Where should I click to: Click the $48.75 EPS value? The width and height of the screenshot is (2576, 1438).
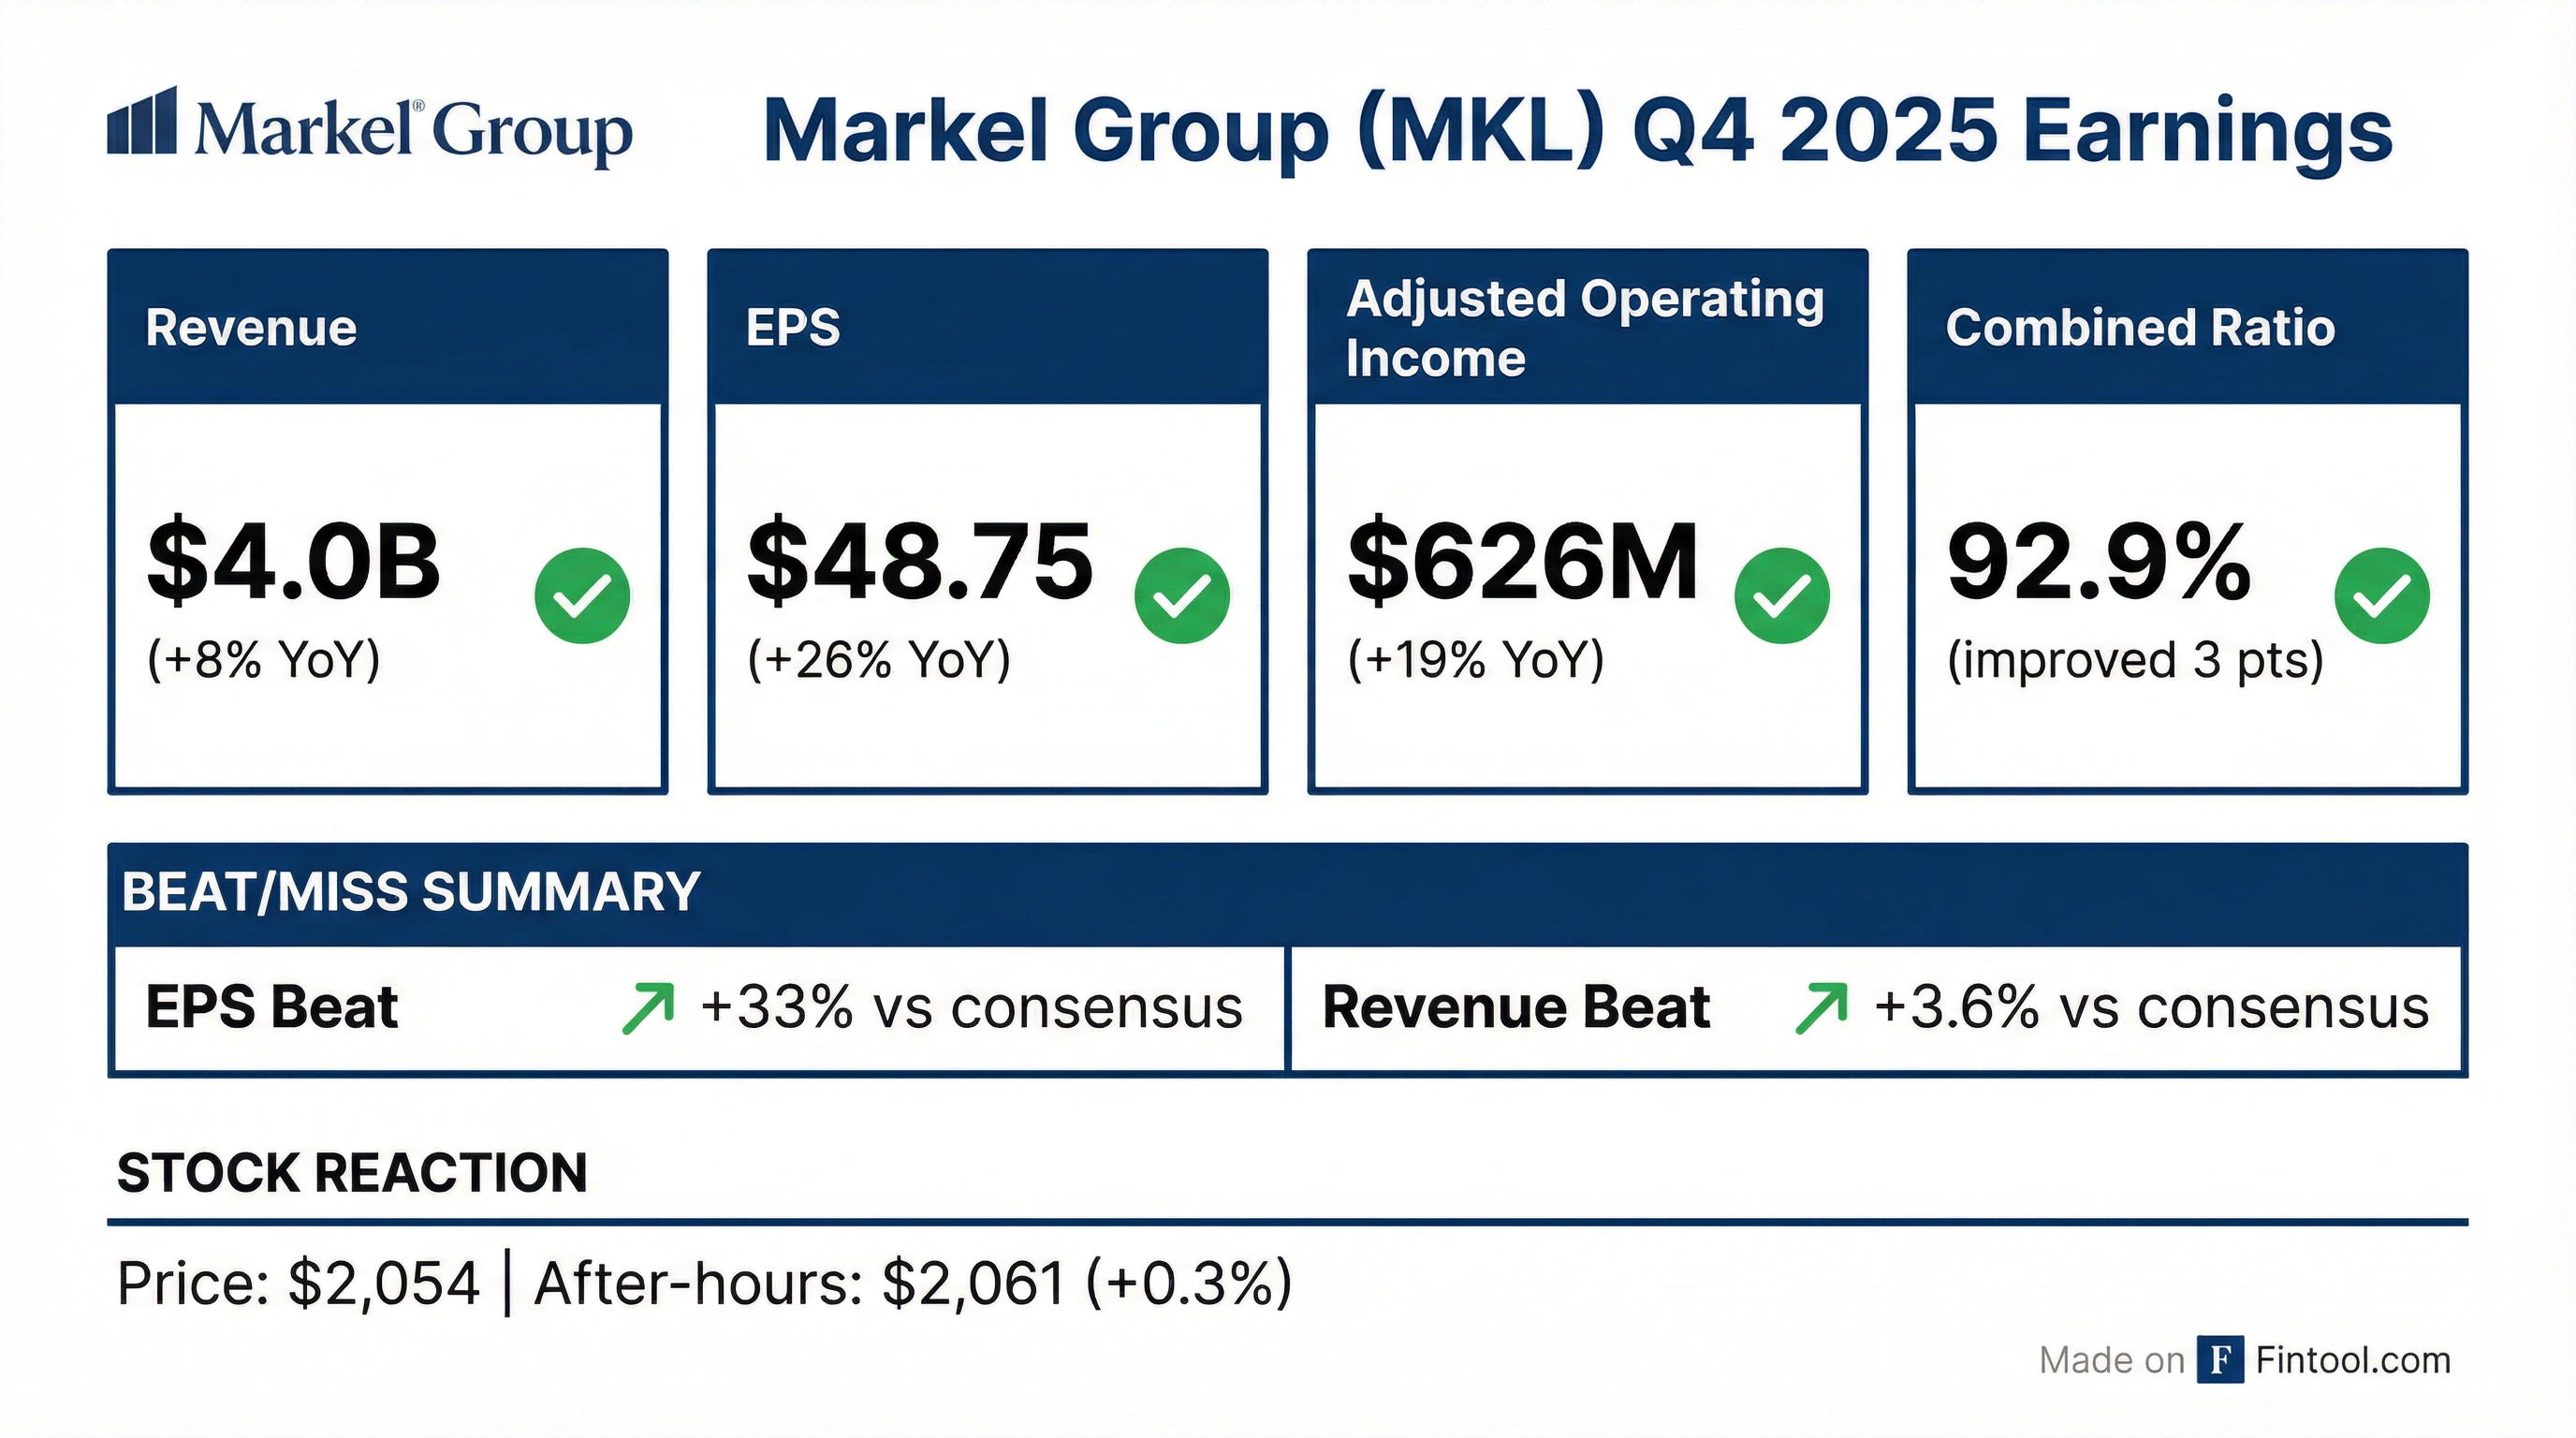pyautogui.click(x=920, y=562)
